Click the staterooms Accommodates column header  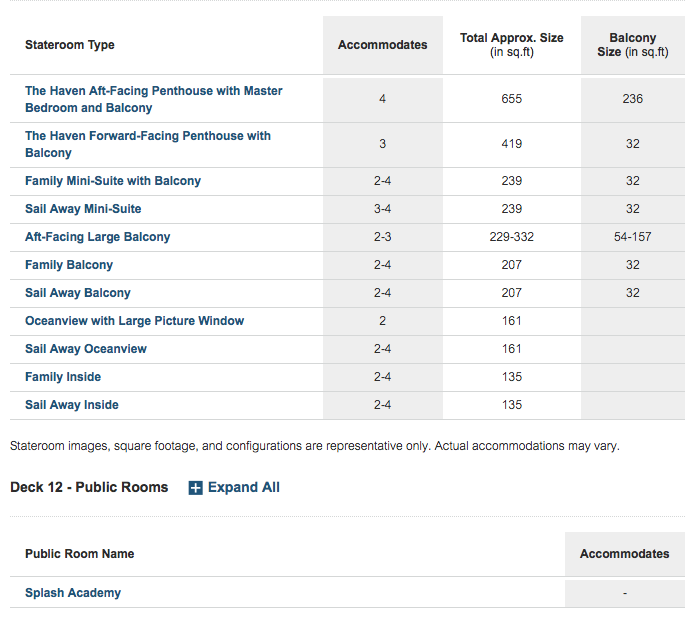point(383,45)
